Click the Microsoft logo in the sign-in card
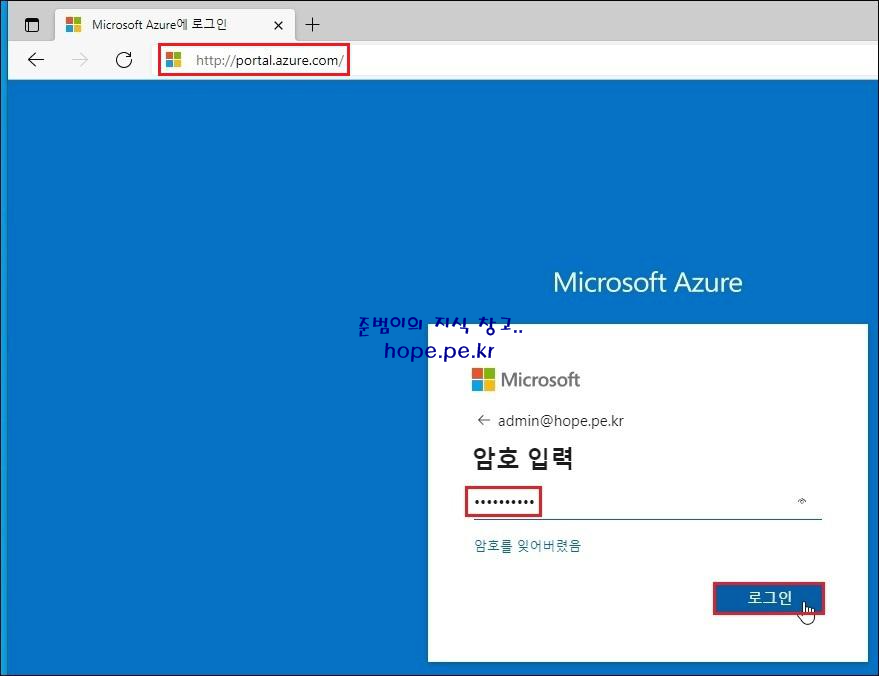Screen dimensions: 879x676 (x=525, y=379)
